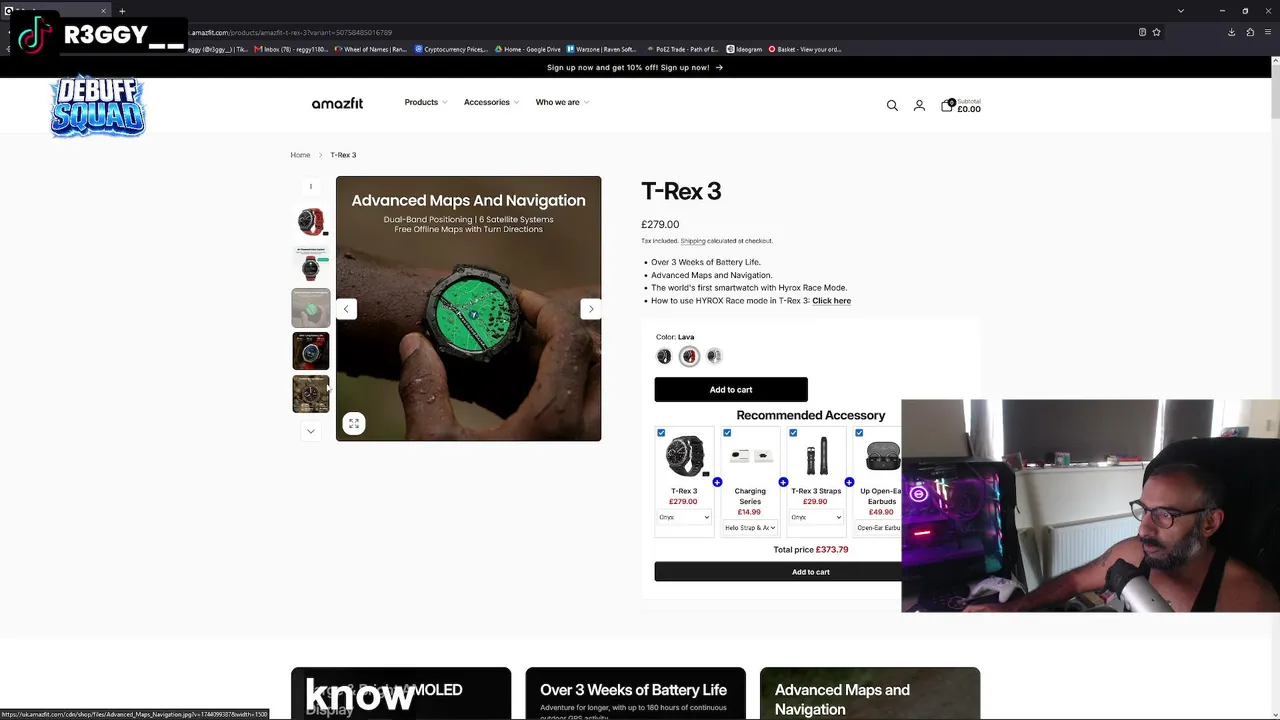This screenshot has width=1280, height=720.
Task: Open the Wheel of Names bookmark
Action: click(x=370, y=49)
